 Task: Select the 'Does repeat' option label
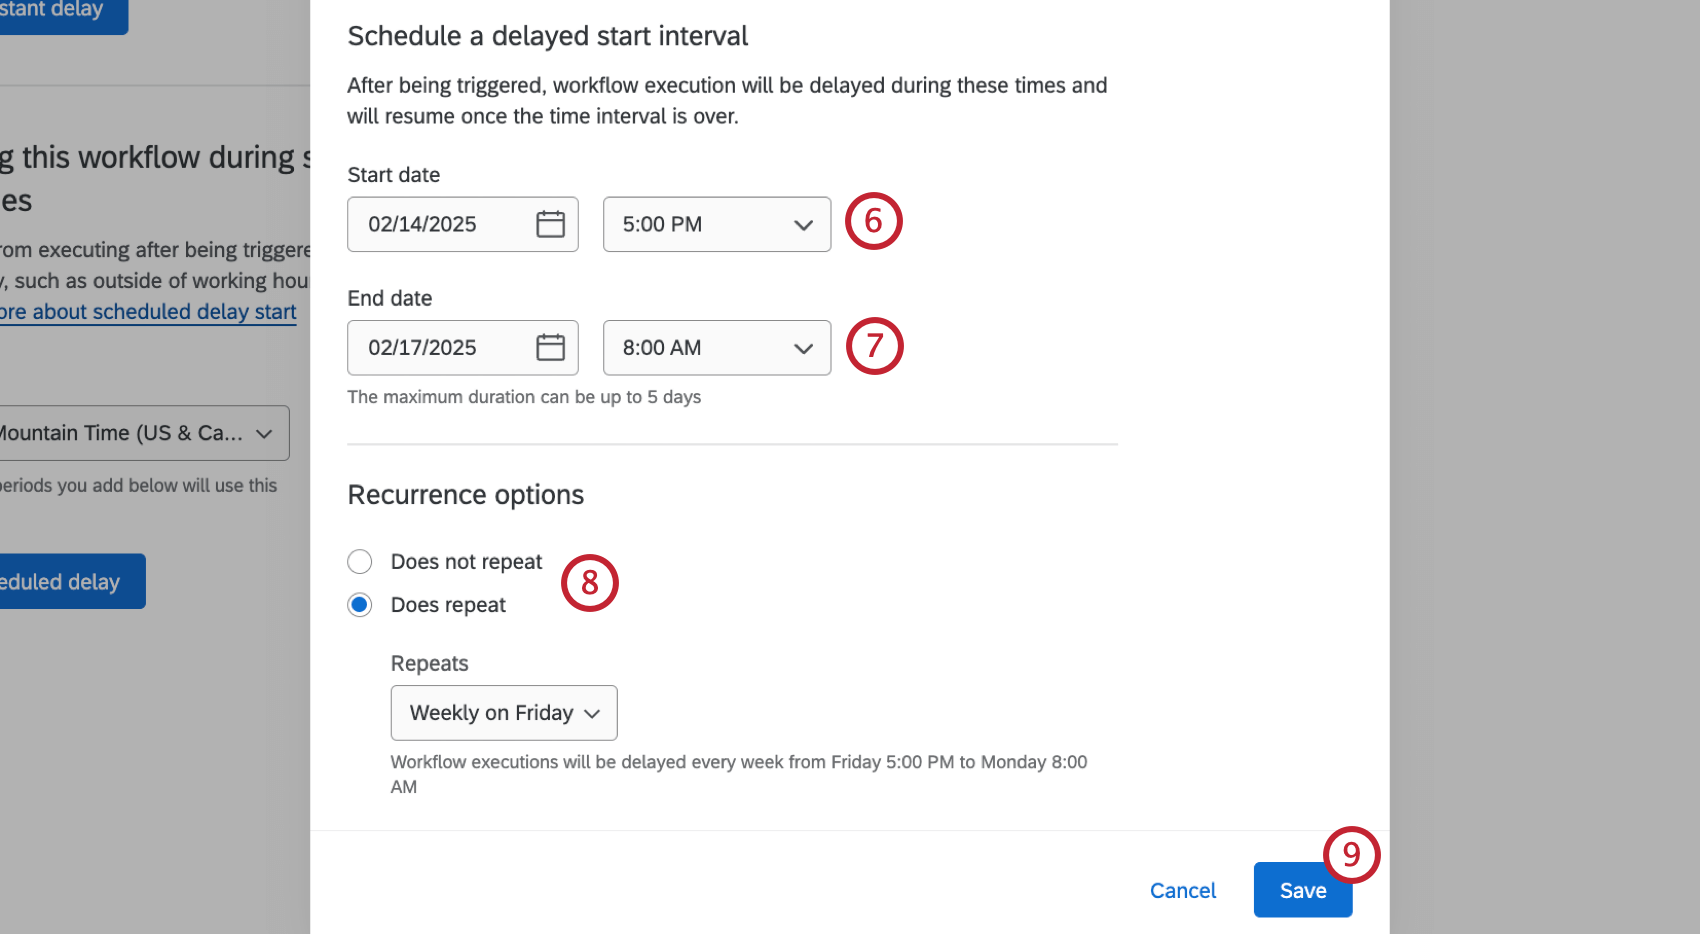tap(448, 604)
